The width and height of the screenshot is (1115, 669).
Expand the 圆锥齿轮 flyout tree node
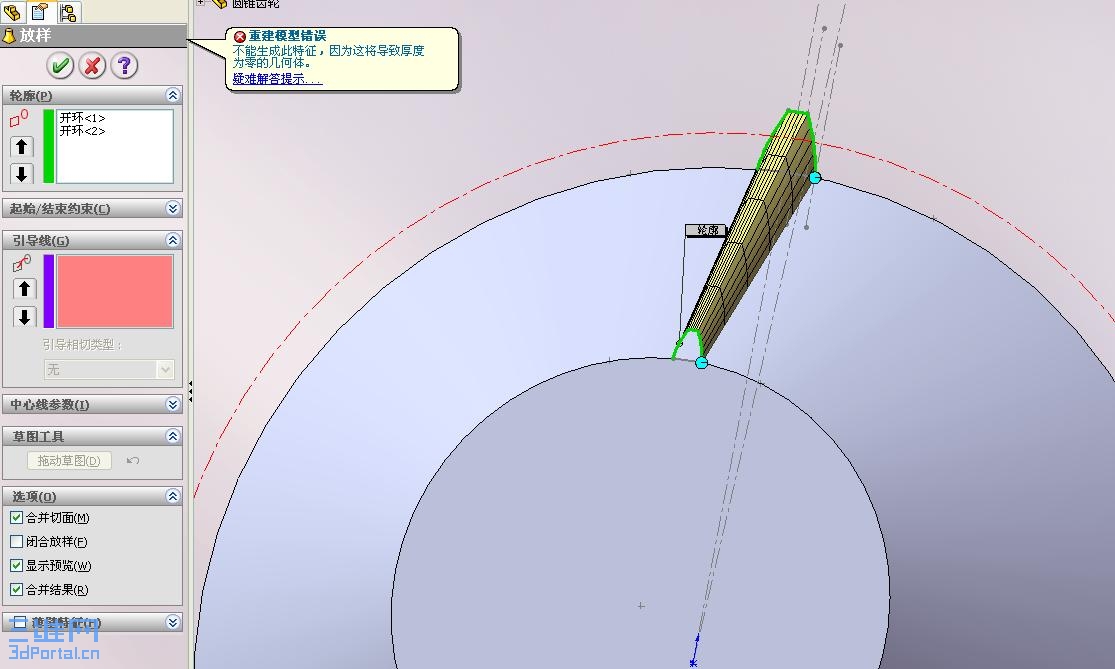[201, 3]
